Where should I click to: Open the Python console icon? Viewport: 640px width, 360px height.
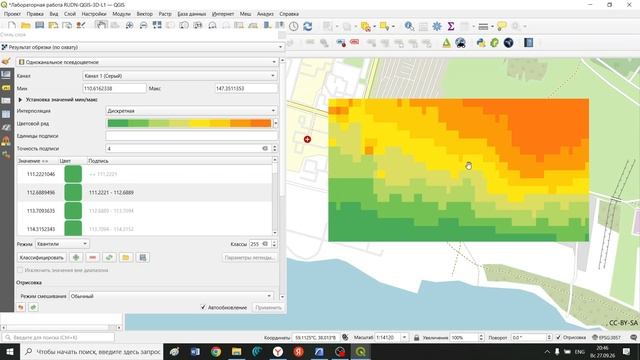(x=481, y=42)
